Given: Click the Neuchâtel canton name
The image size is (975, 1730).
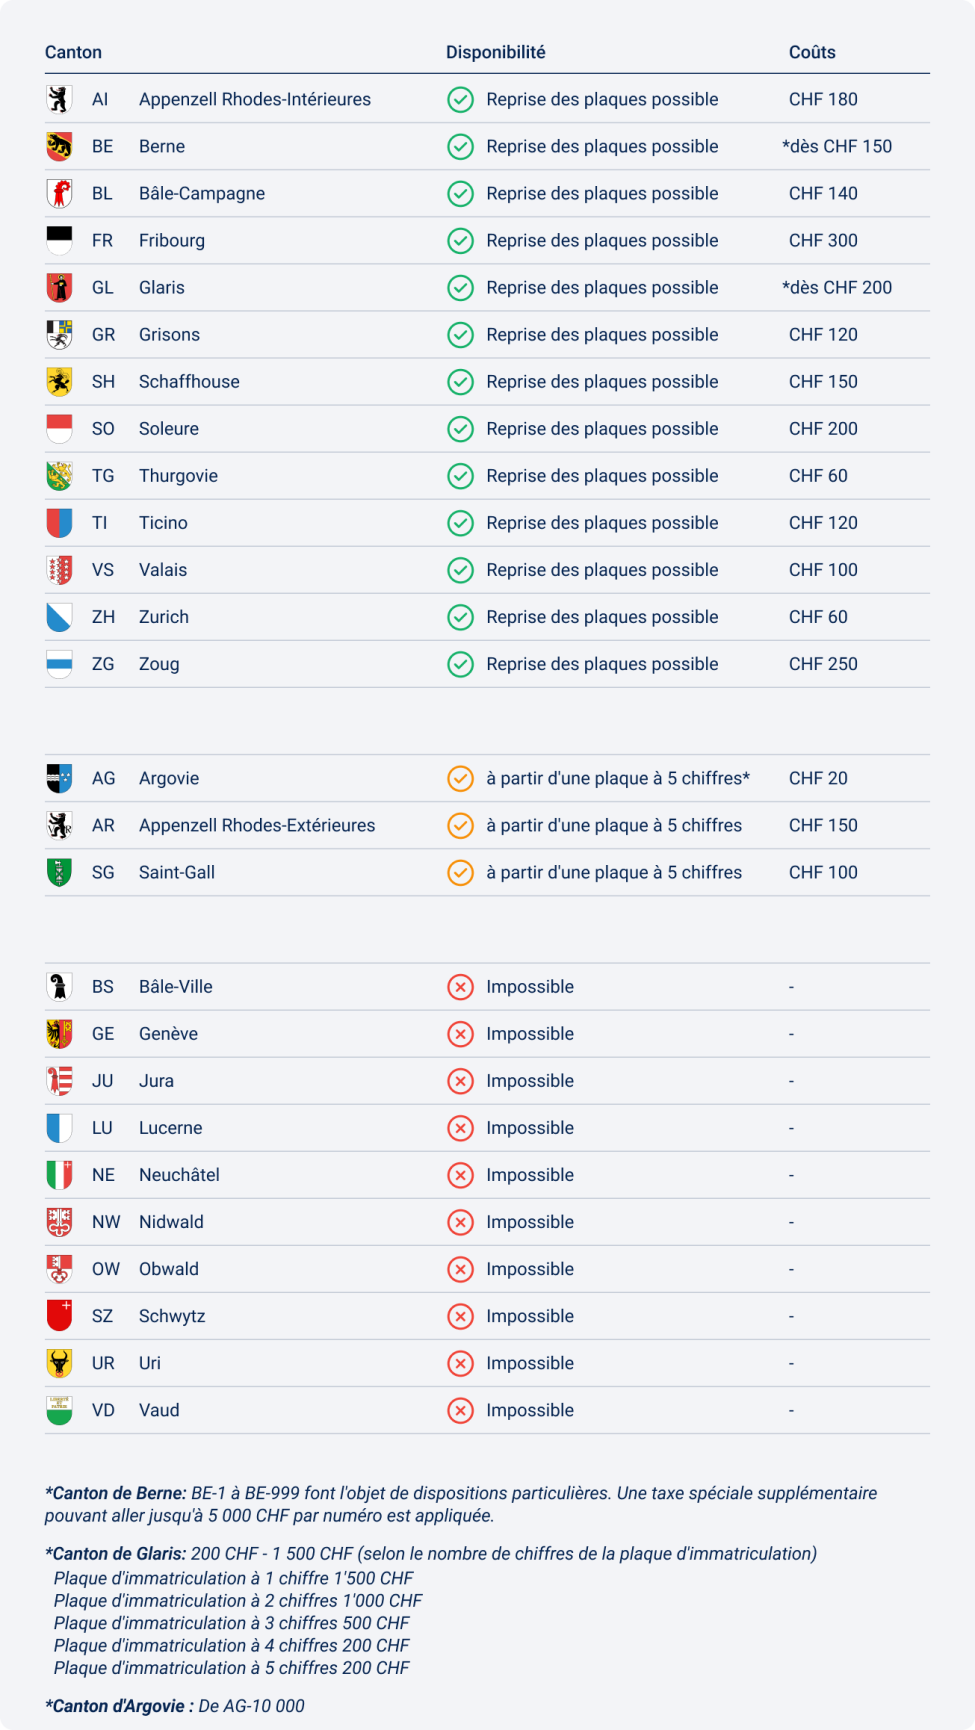Looking at the screenshot, I should (x=179, y=1175).
